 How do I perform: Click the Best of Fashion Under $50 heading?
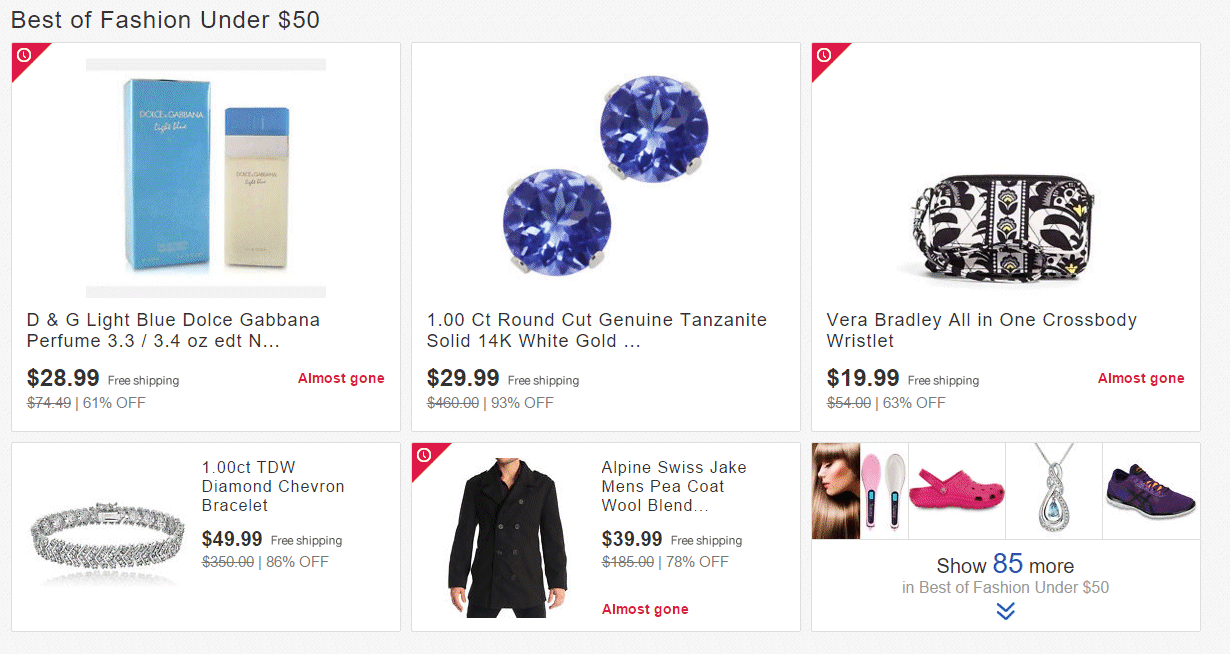click(165, 20)
